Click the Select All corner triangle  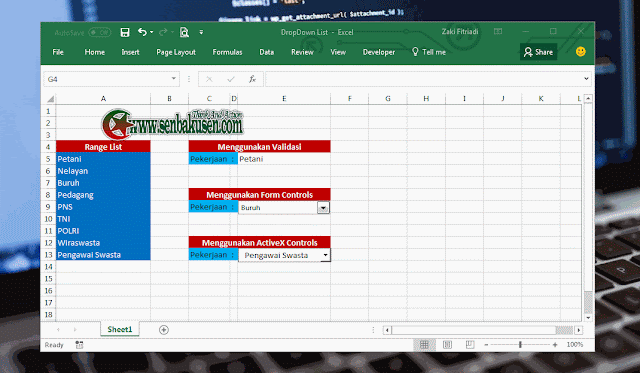(x=50, y=99)
